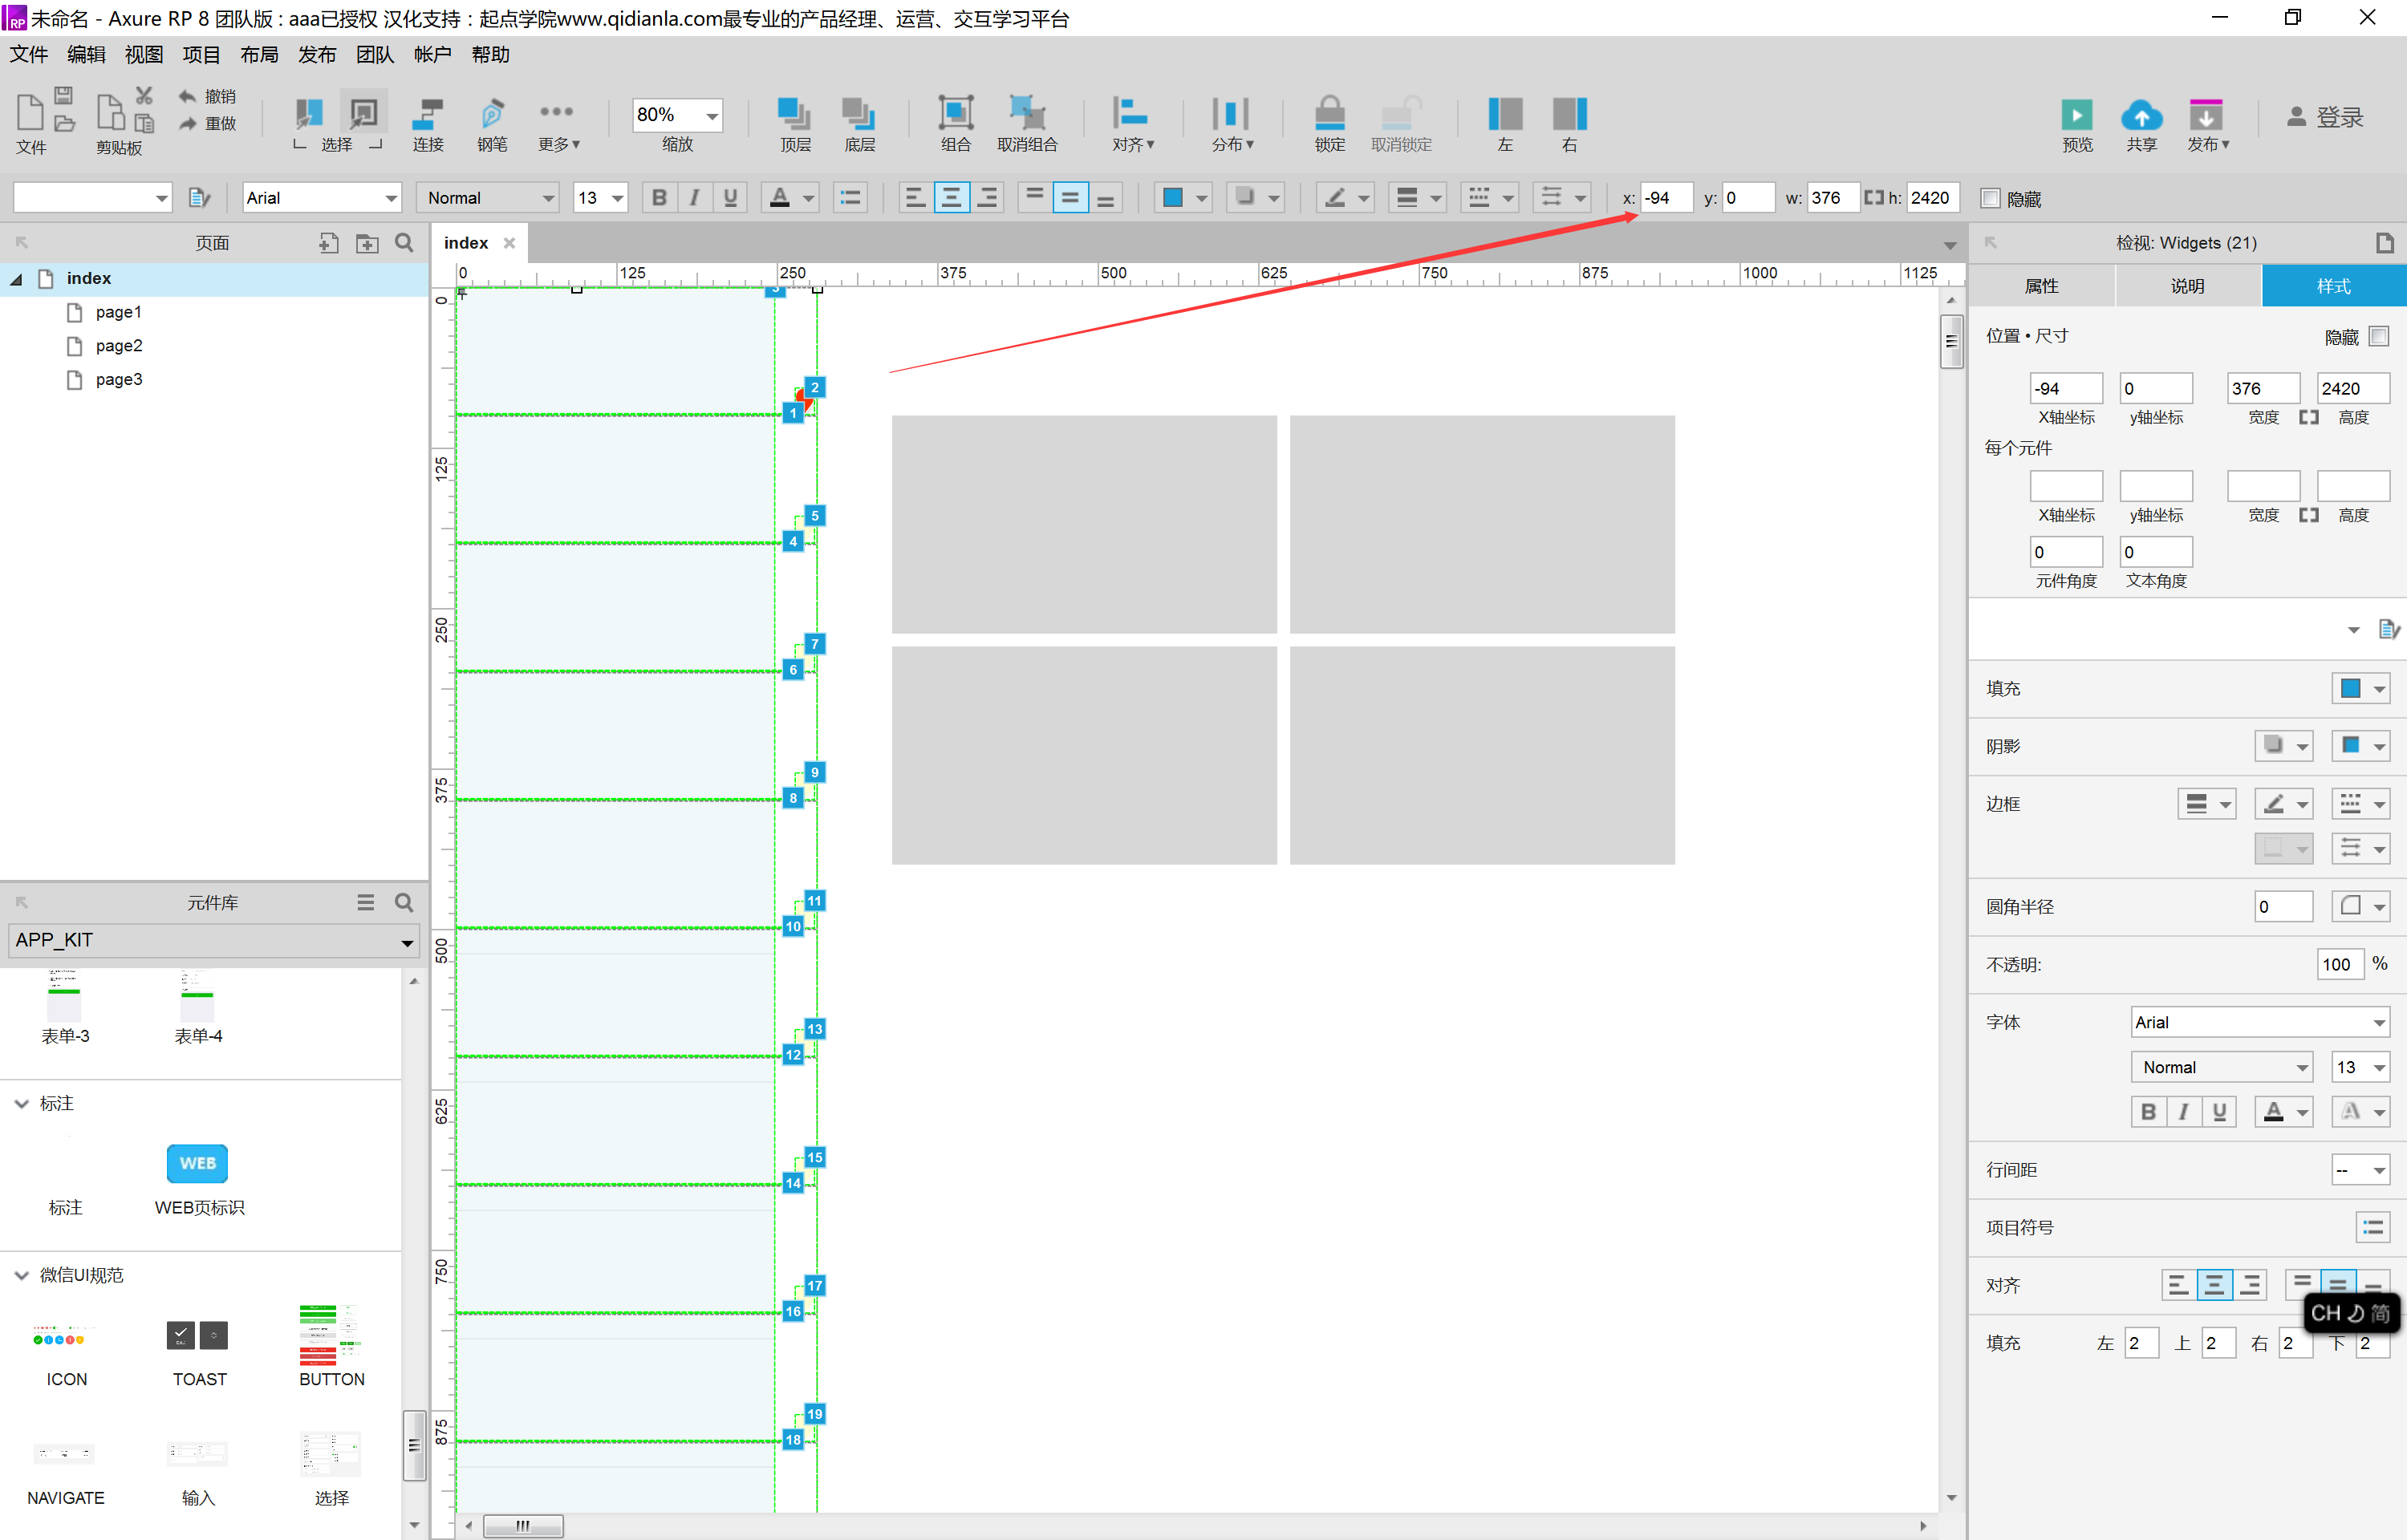Click the Ungroup (取消组合) icon

click(x=1027, y=114)
